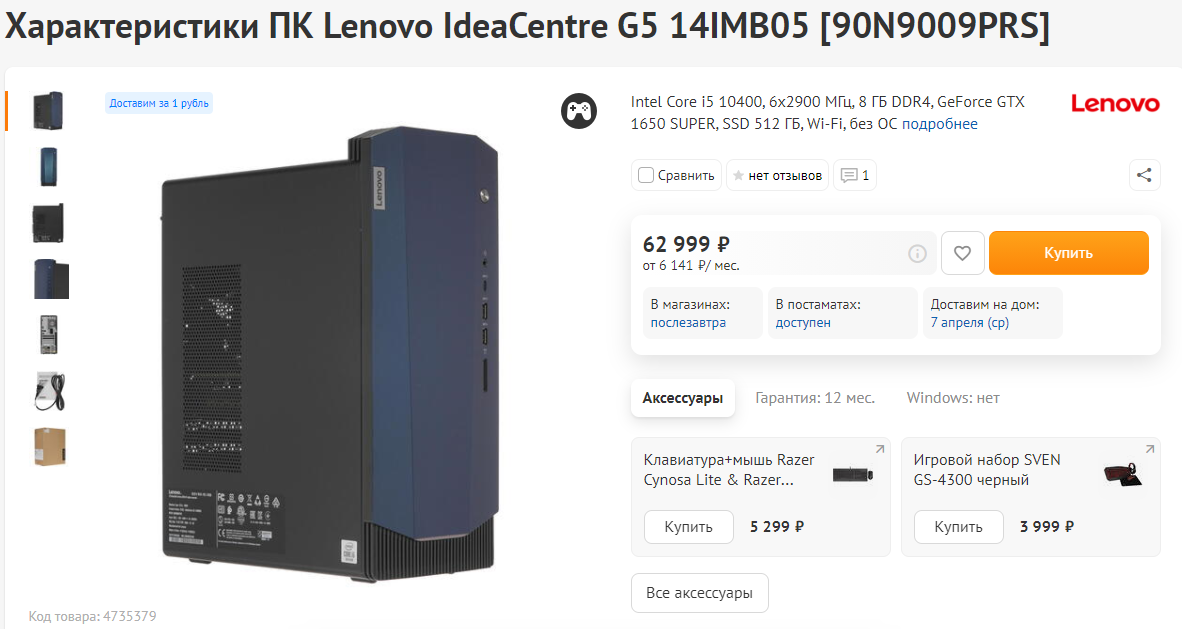1182x629 pixels.
Task: Select the Аксессуары tab
Action: click(683, 398)
